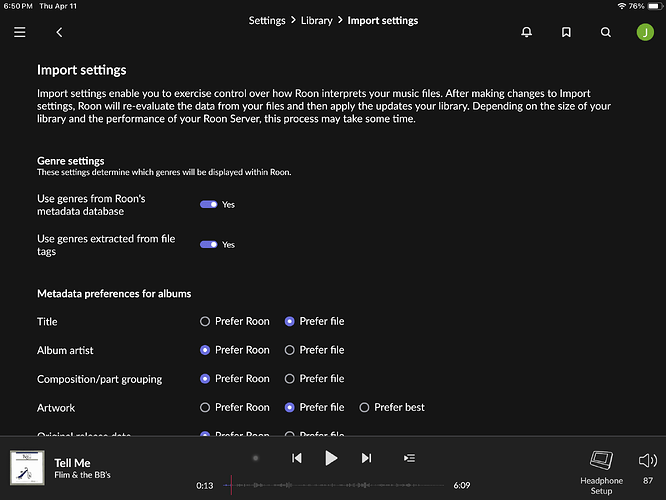The image size is (666, 500).
Task: Skip to next track
Action: (x=366, y=458)
